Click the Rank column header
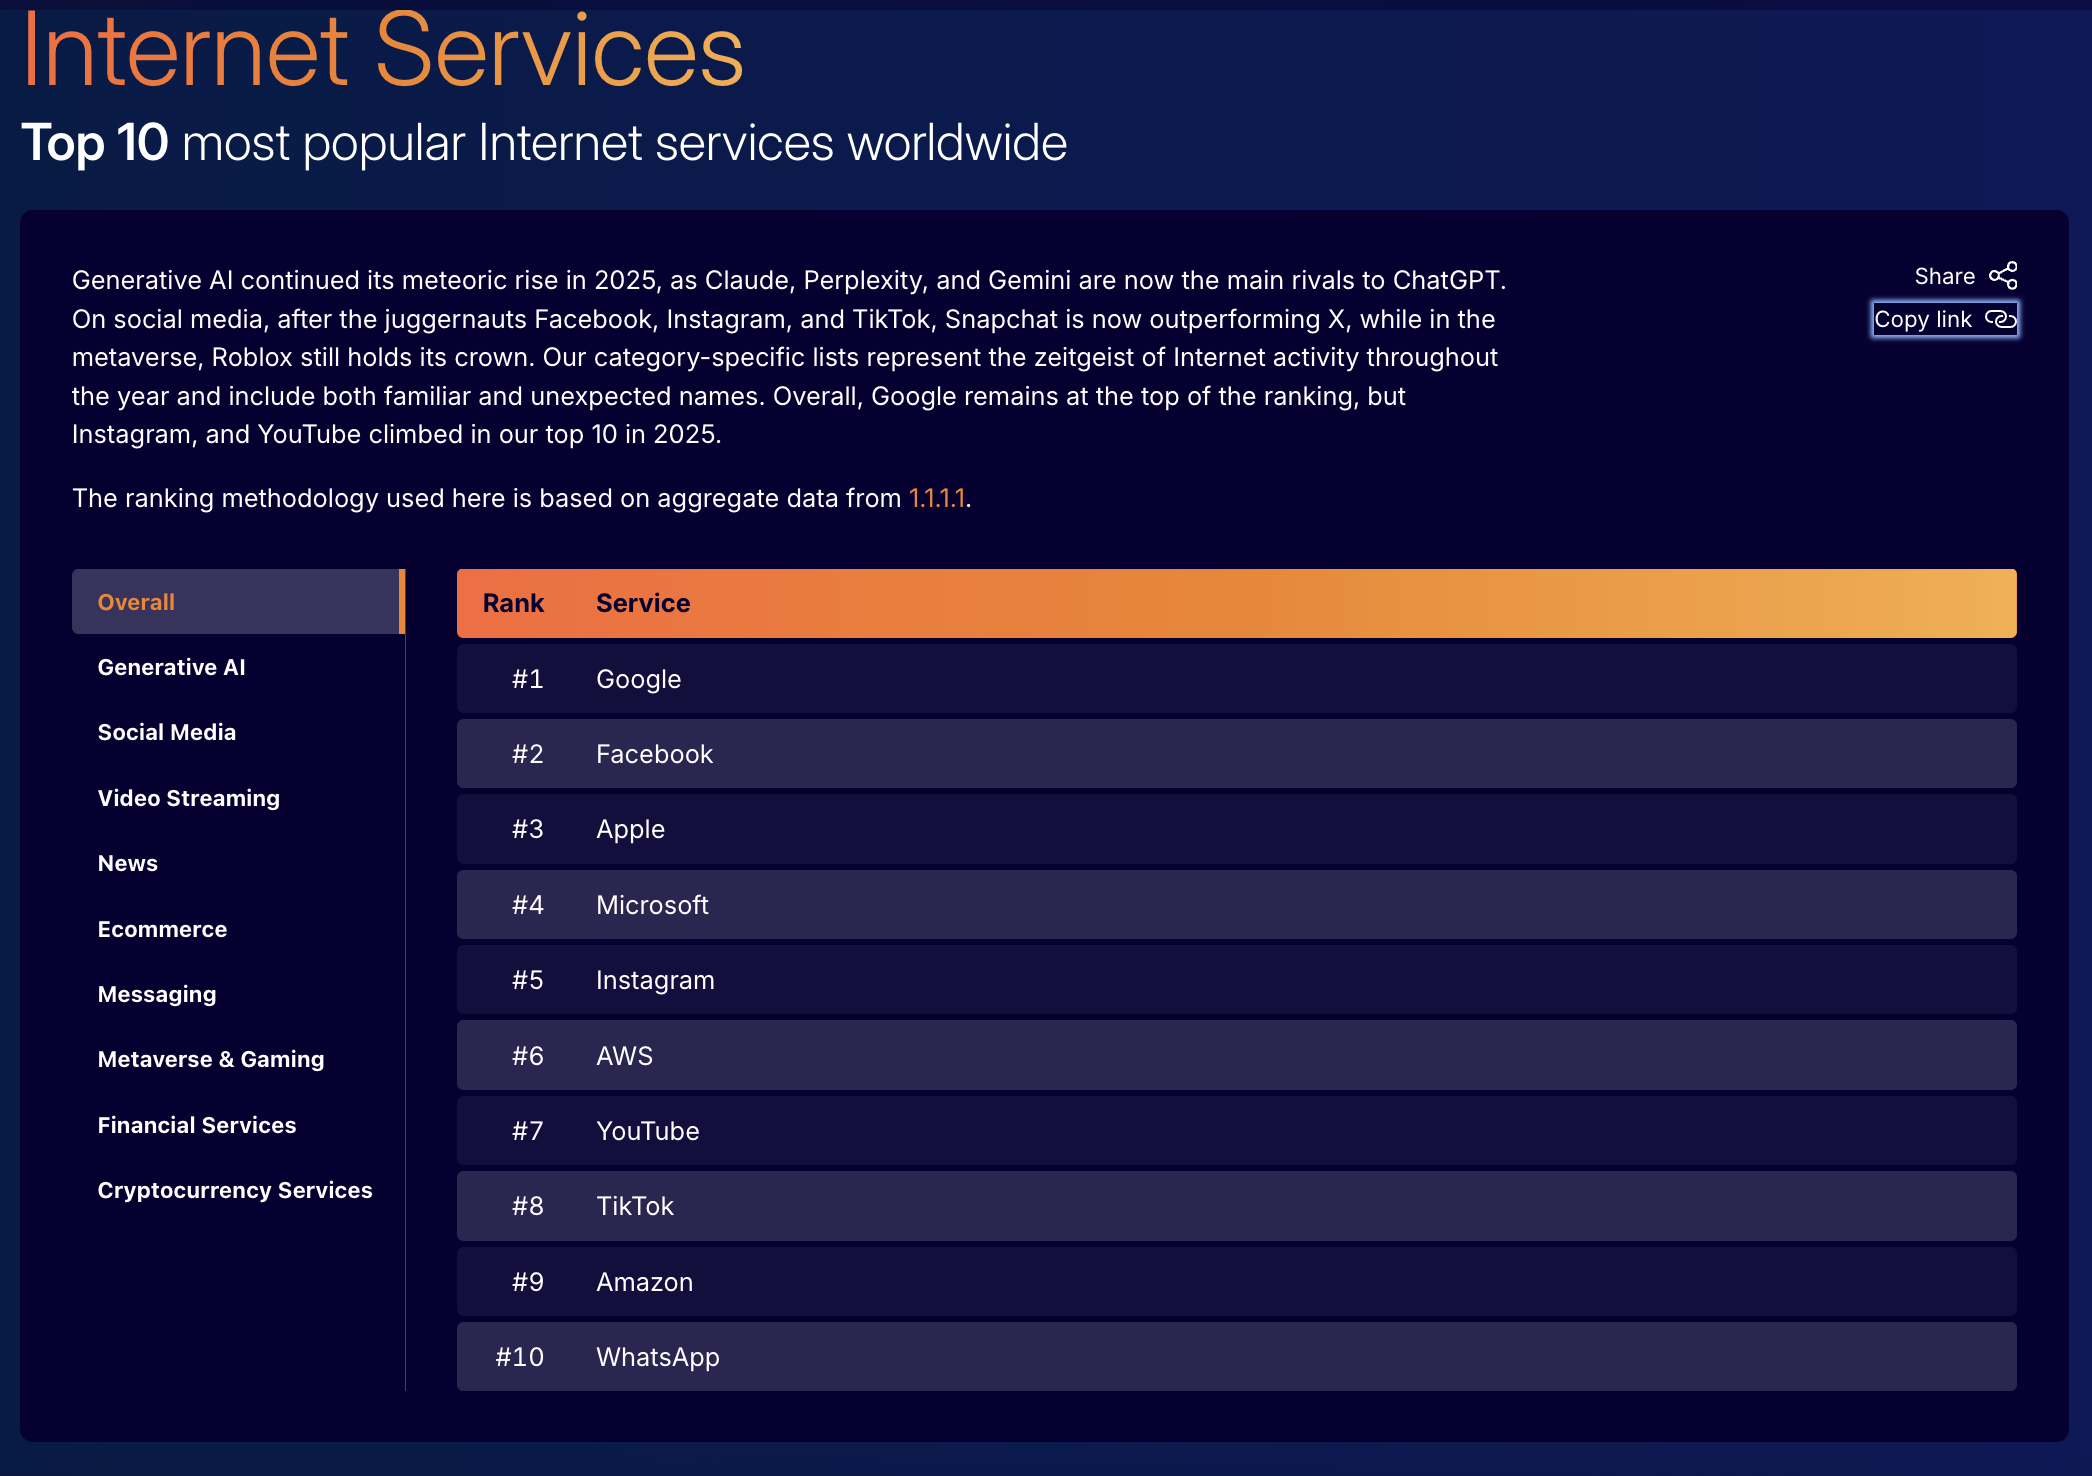The width and height of the screenshot is (2092, 1476). click(x=513, y=603)
